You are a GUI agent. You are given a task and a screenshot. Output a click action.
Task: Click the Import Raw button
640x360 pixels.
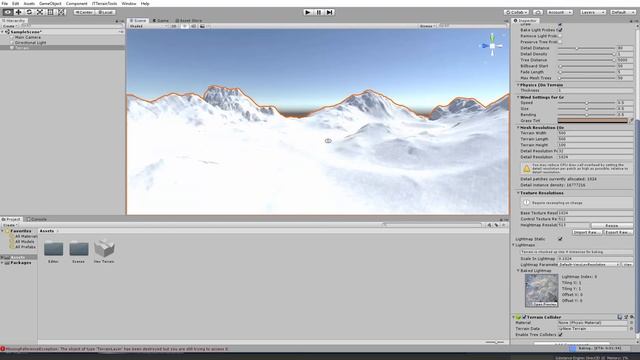pos(587,232)
